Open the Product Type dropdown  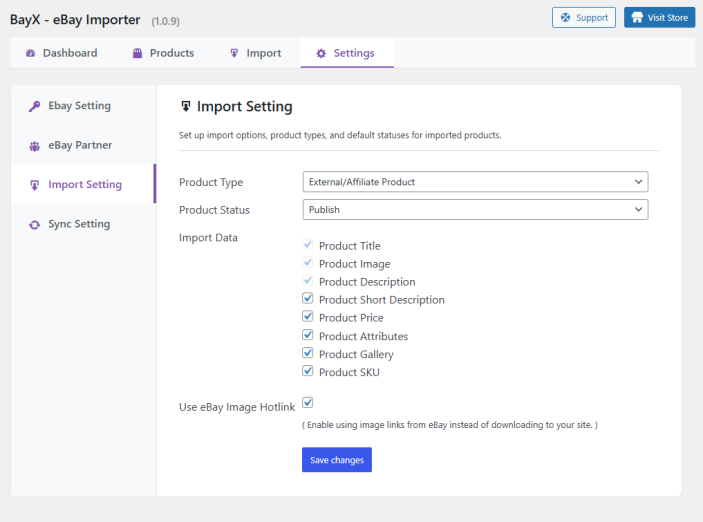tap(475, 182)
